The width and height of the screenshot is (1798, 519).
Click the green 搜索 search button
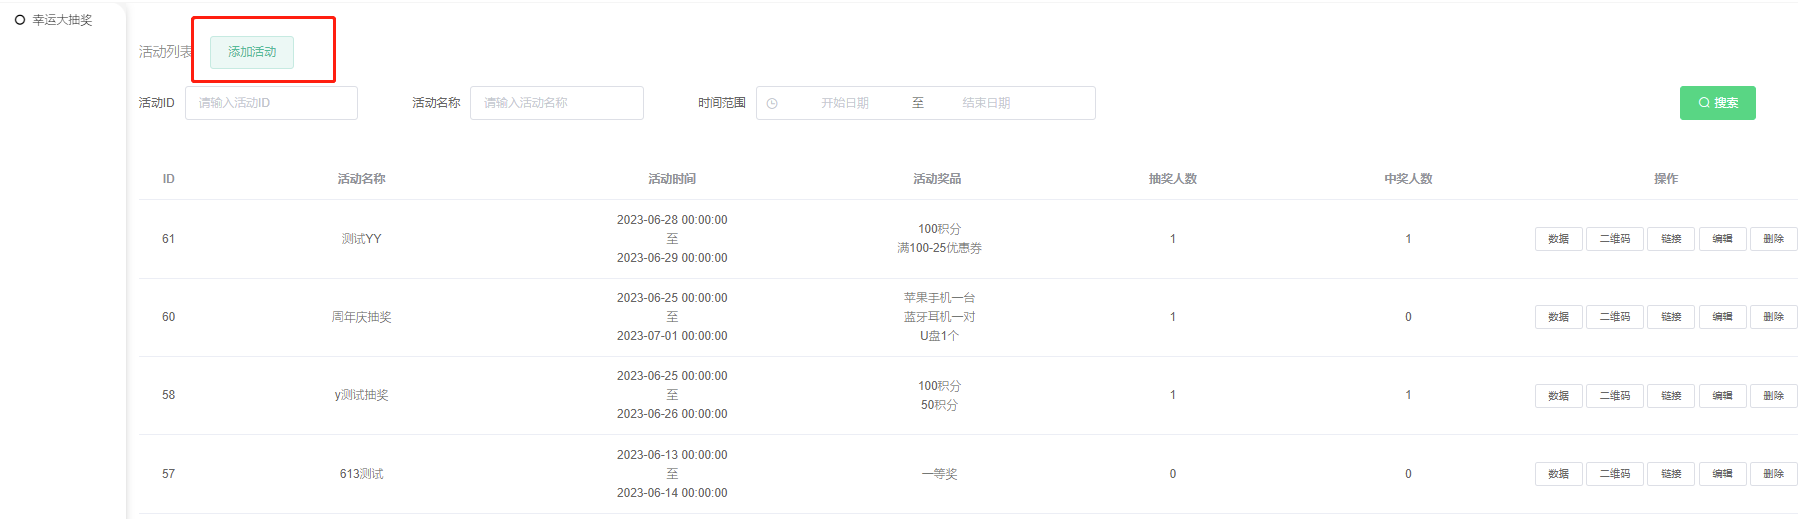coord(1717,103)
